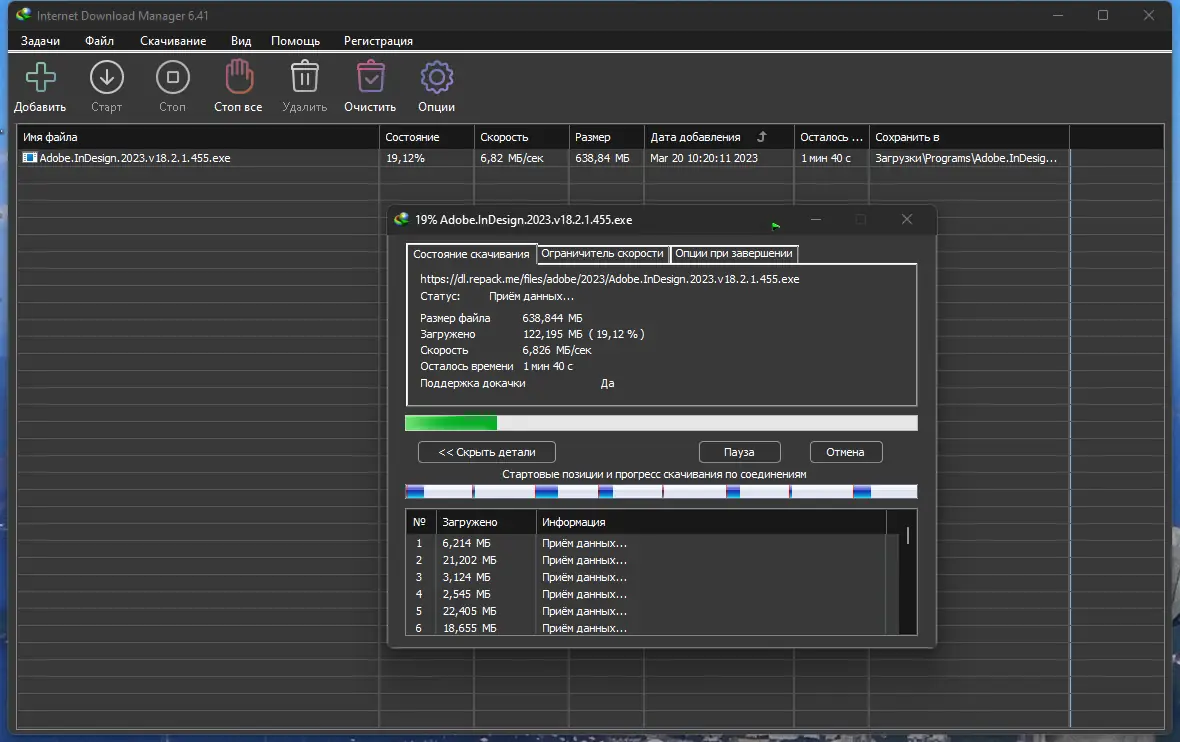Sort by Скорость column header in main list
1180x742 pixels.
(522, 137)
